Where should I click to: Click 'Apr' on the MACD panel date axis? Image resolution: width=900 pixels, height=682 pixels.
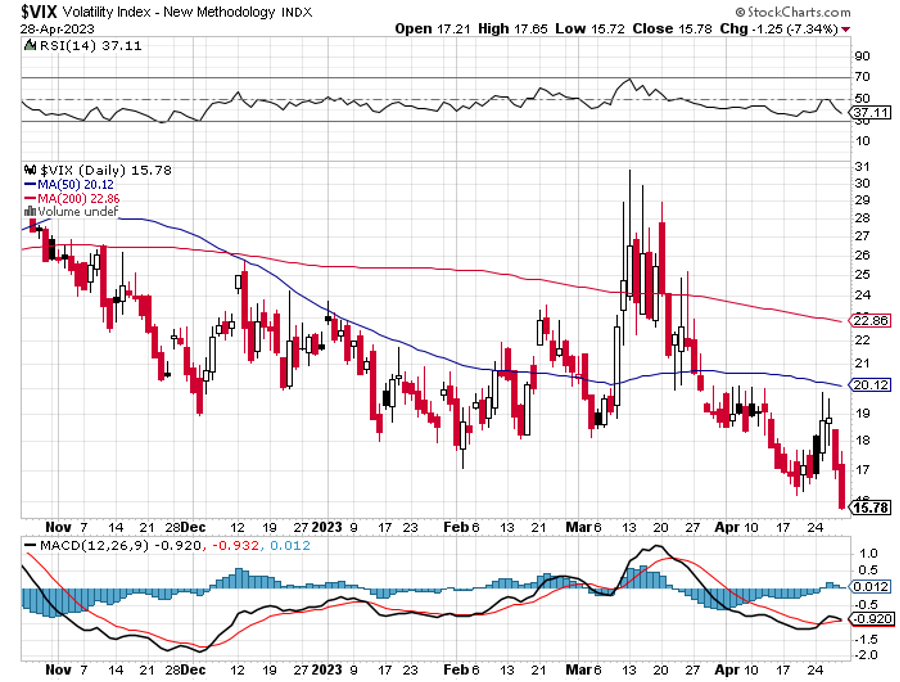coord(726,669)
